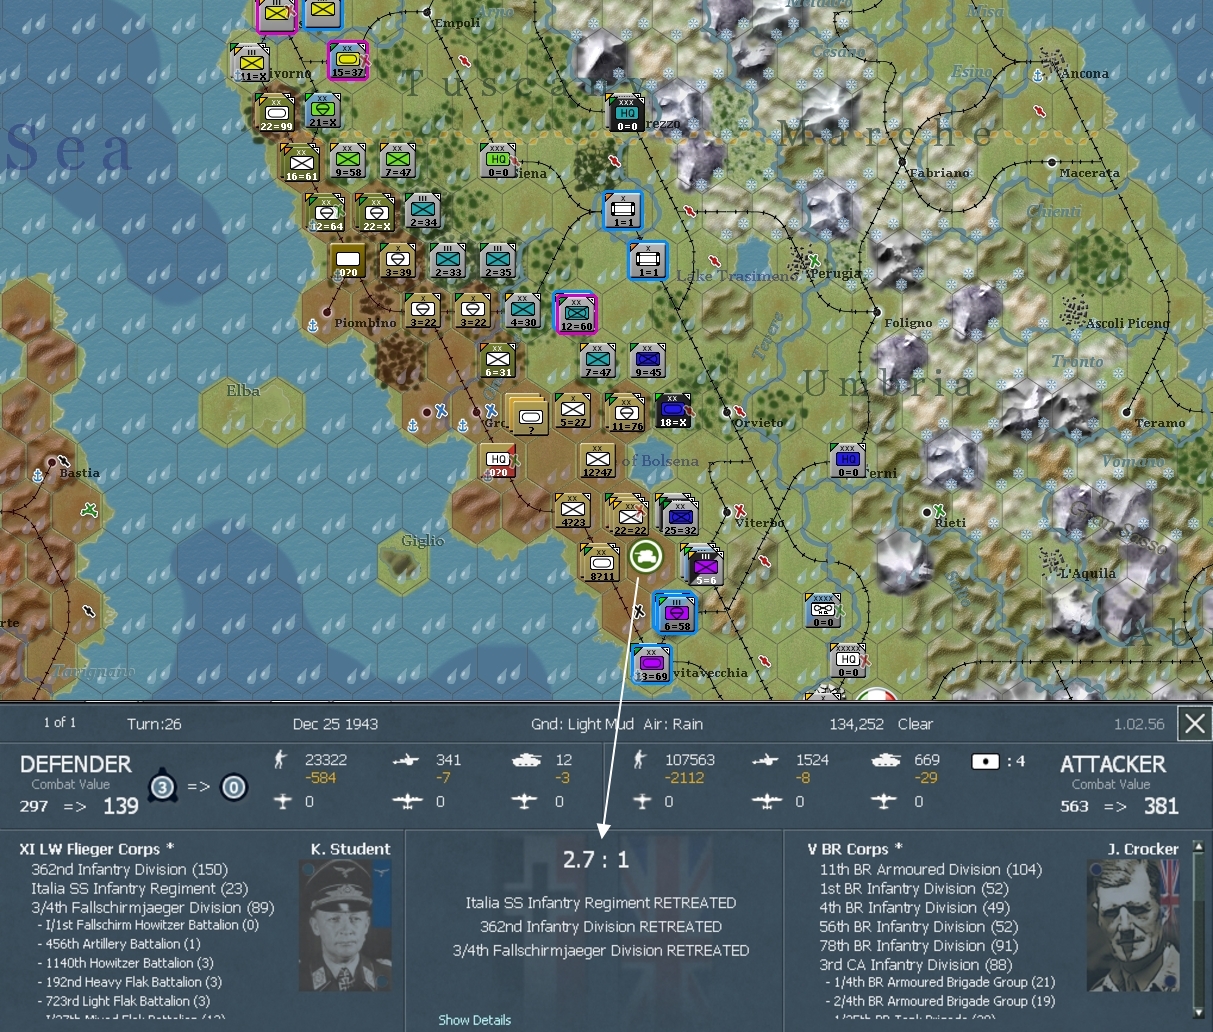Select the 2=34 teal infantry counter
The height and width of the screenshot is (1032, 1213).
coord(423,210)
